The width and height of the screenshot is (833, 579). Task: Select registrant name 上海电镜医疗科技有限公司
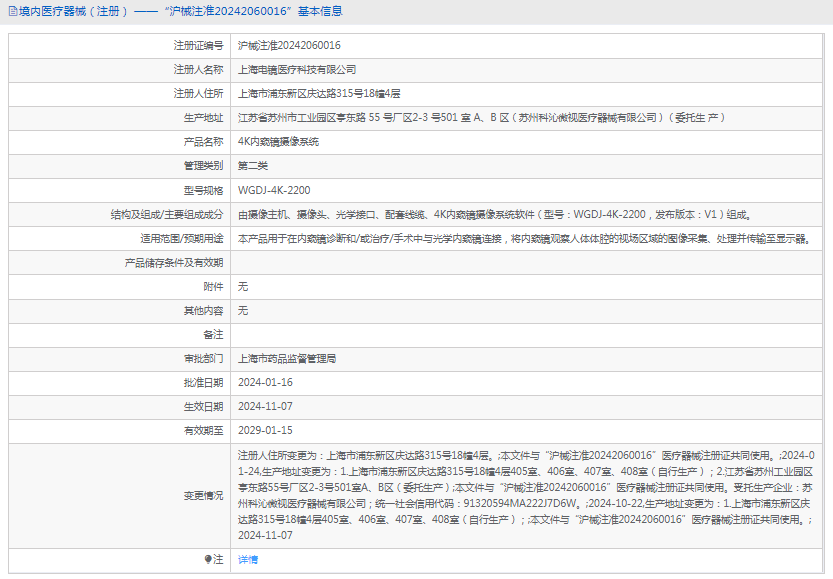296,70
